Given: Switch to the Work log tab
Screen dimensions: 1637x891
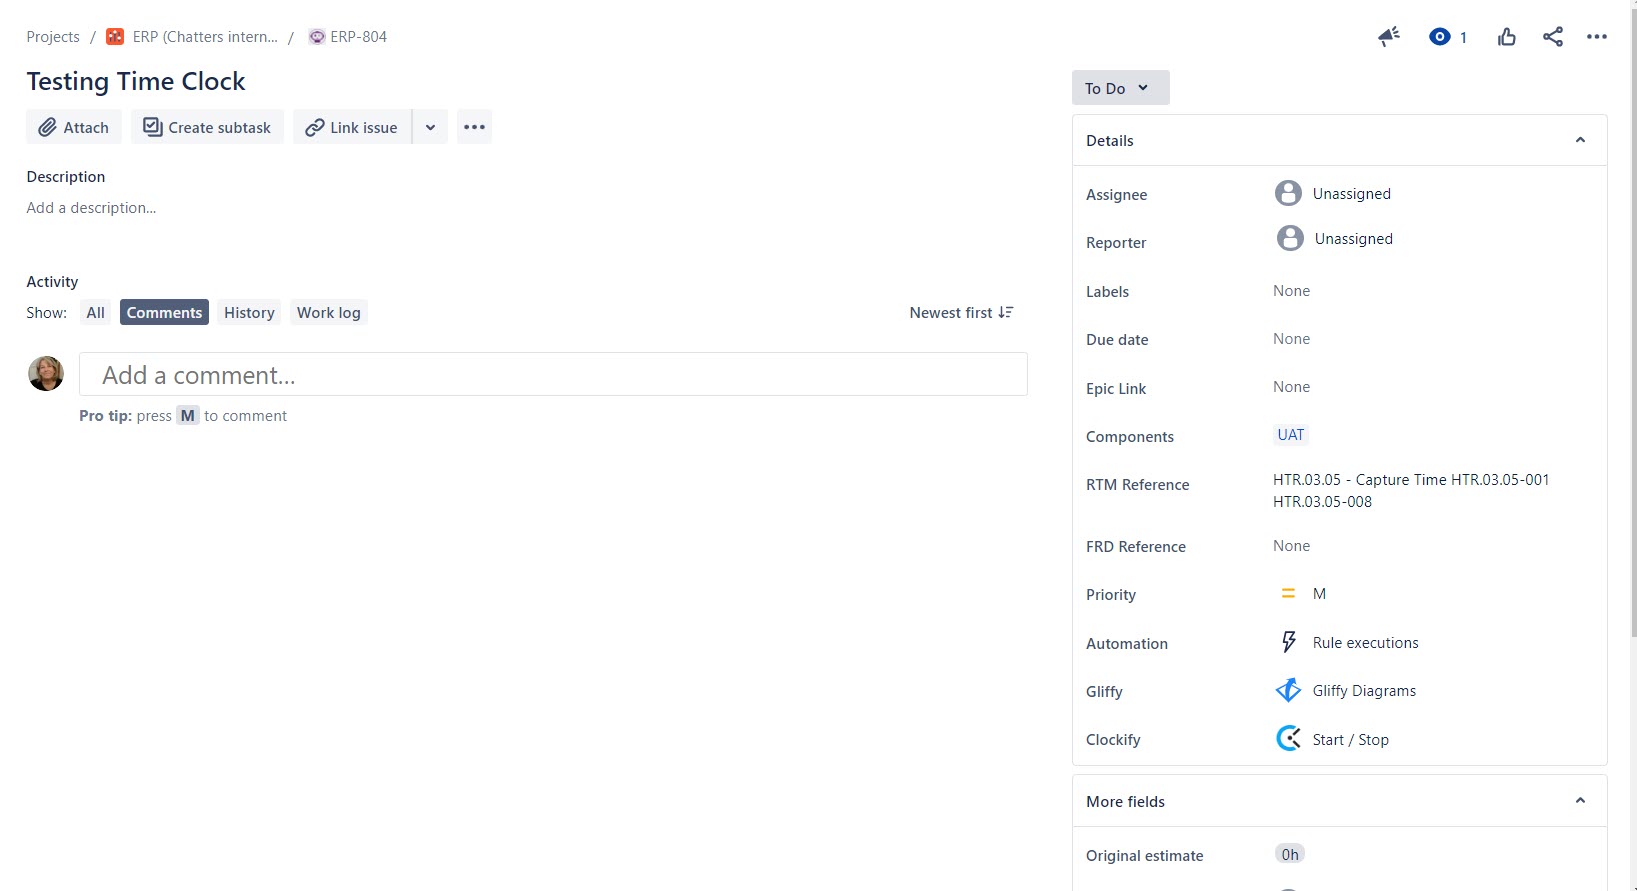Looking at the screenshot, I should click(329, 312).
